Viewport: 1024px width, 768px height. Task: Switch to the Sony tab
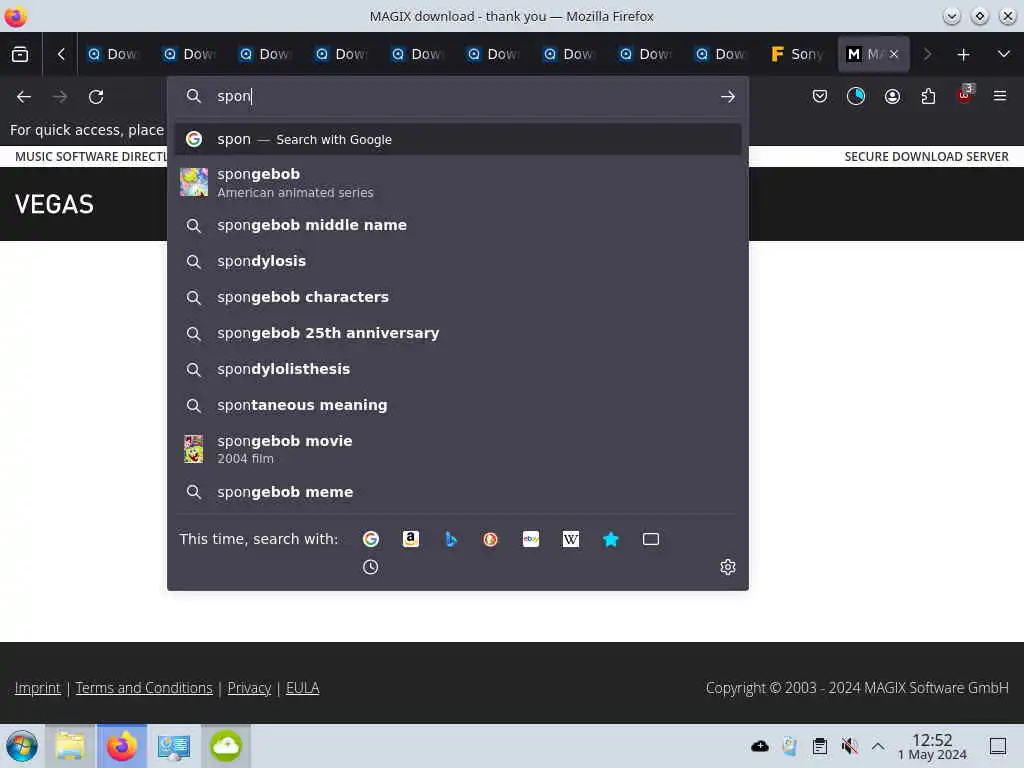pos(797,54)
